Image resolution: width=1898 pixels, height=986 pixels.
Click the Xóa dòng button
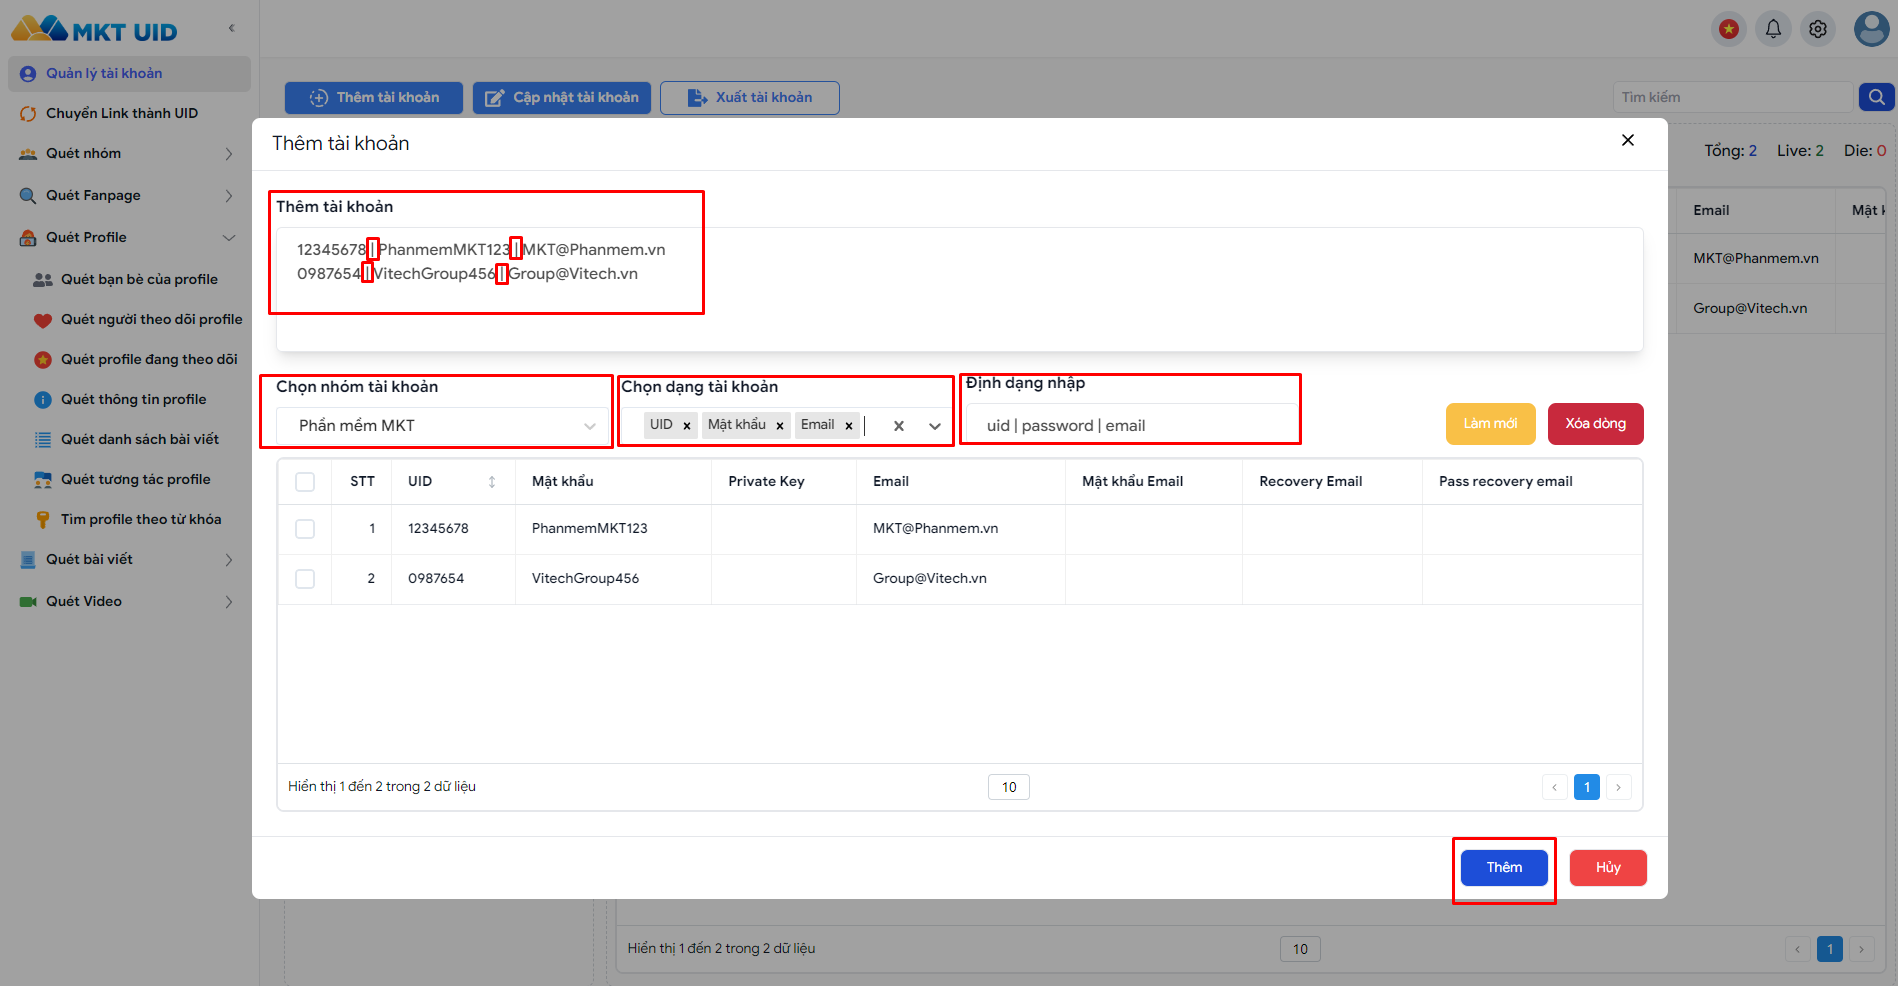click(x=1596, y=424)
